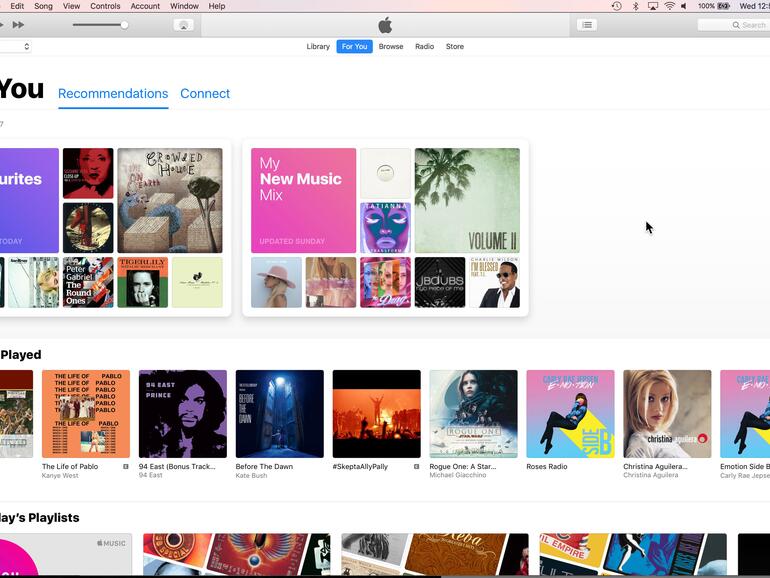The width and height of the screenshot is (770, 578).
Task: Open the View menu
Action: (71, 6)
